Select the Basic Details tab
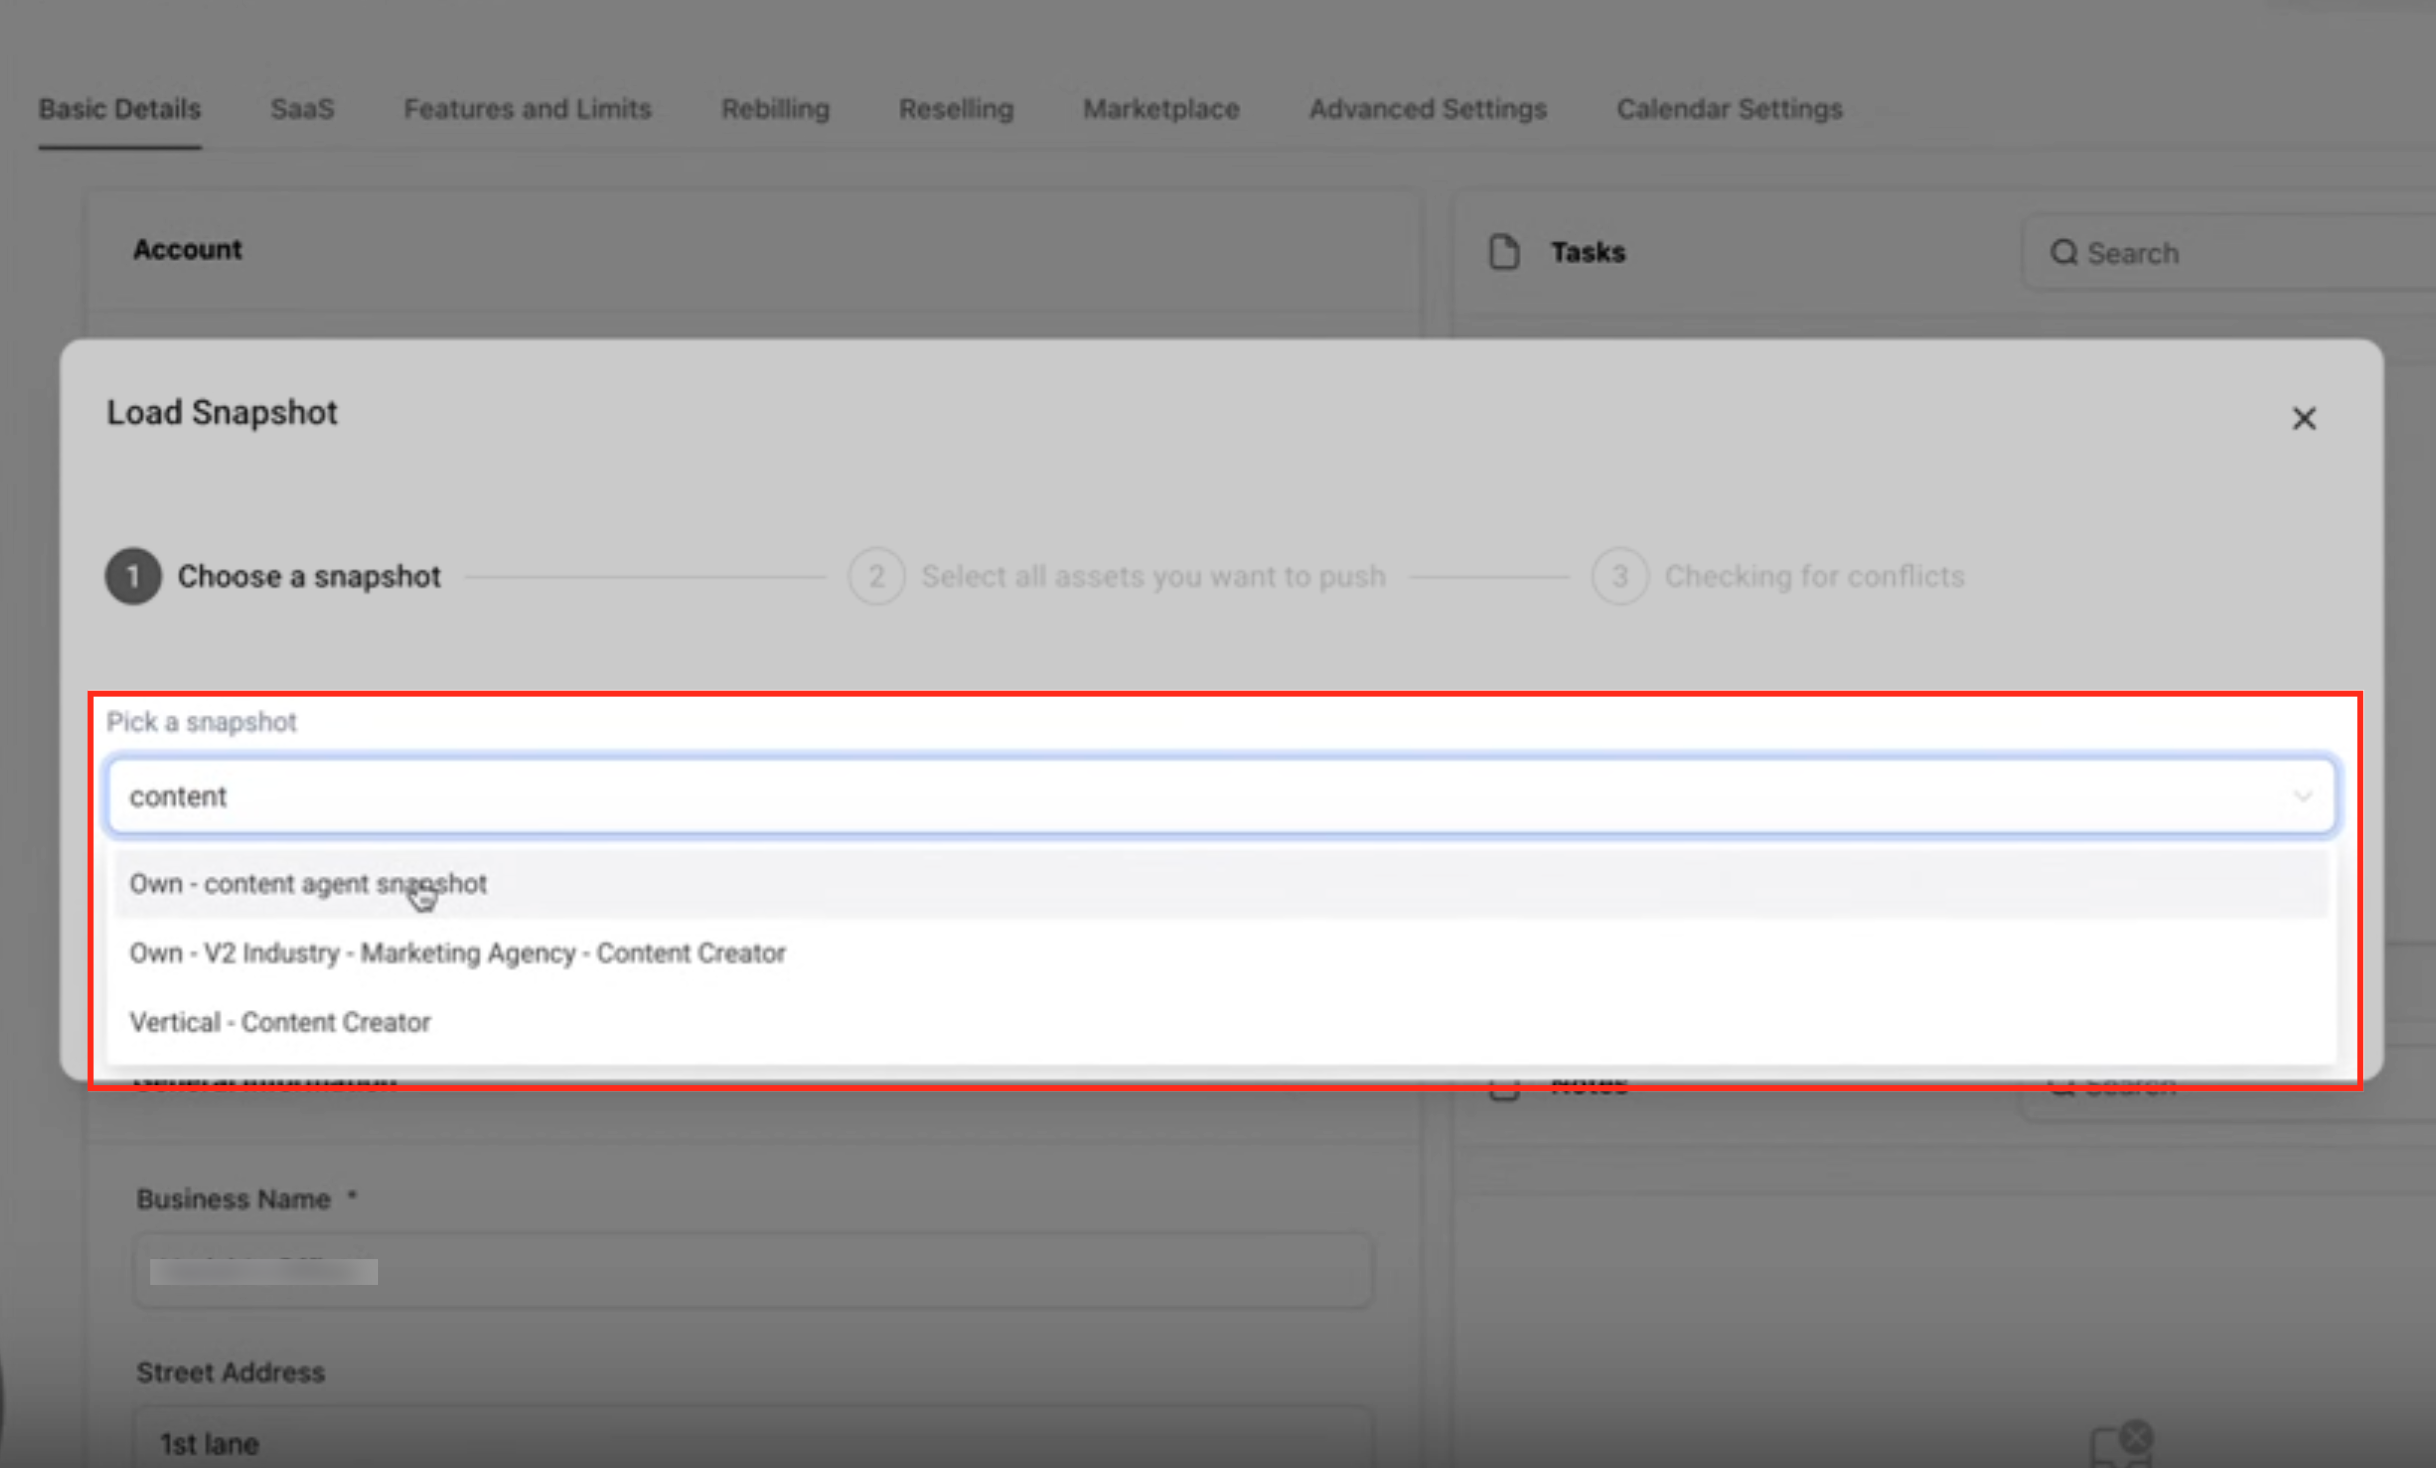 [x=120, y=109]
